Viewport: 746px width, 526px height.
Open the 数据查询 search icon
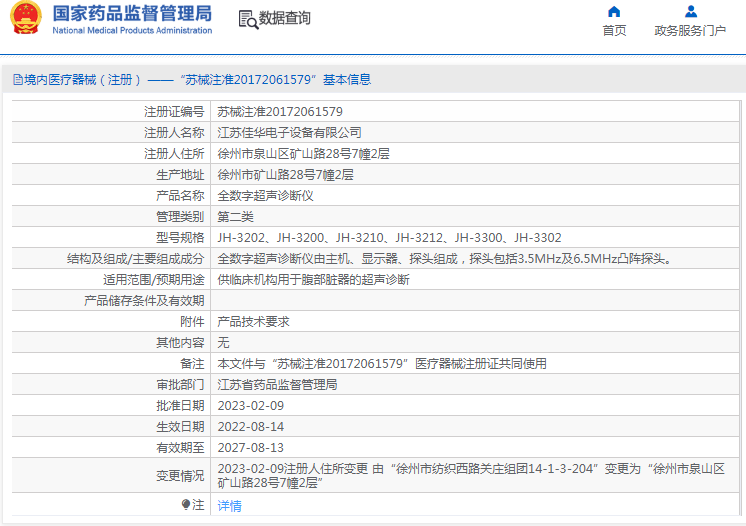point(248,19)
